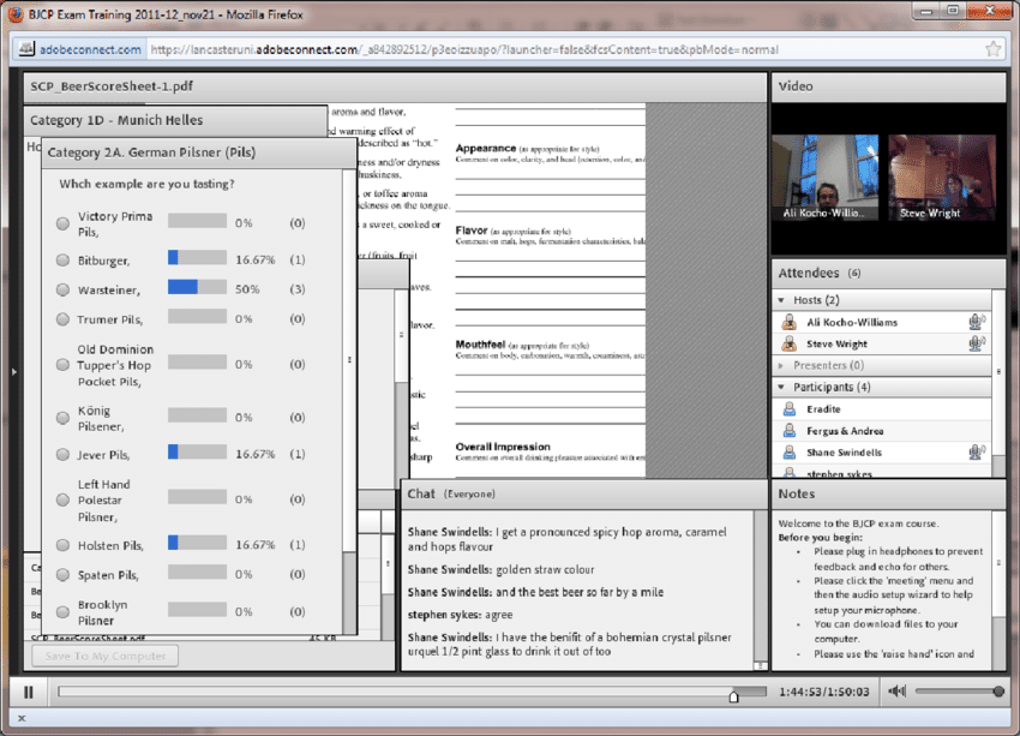The width and height of the screenshot is (1020, 736).
Task: Select Victory Prima Pils radio option
Action: 62,223
